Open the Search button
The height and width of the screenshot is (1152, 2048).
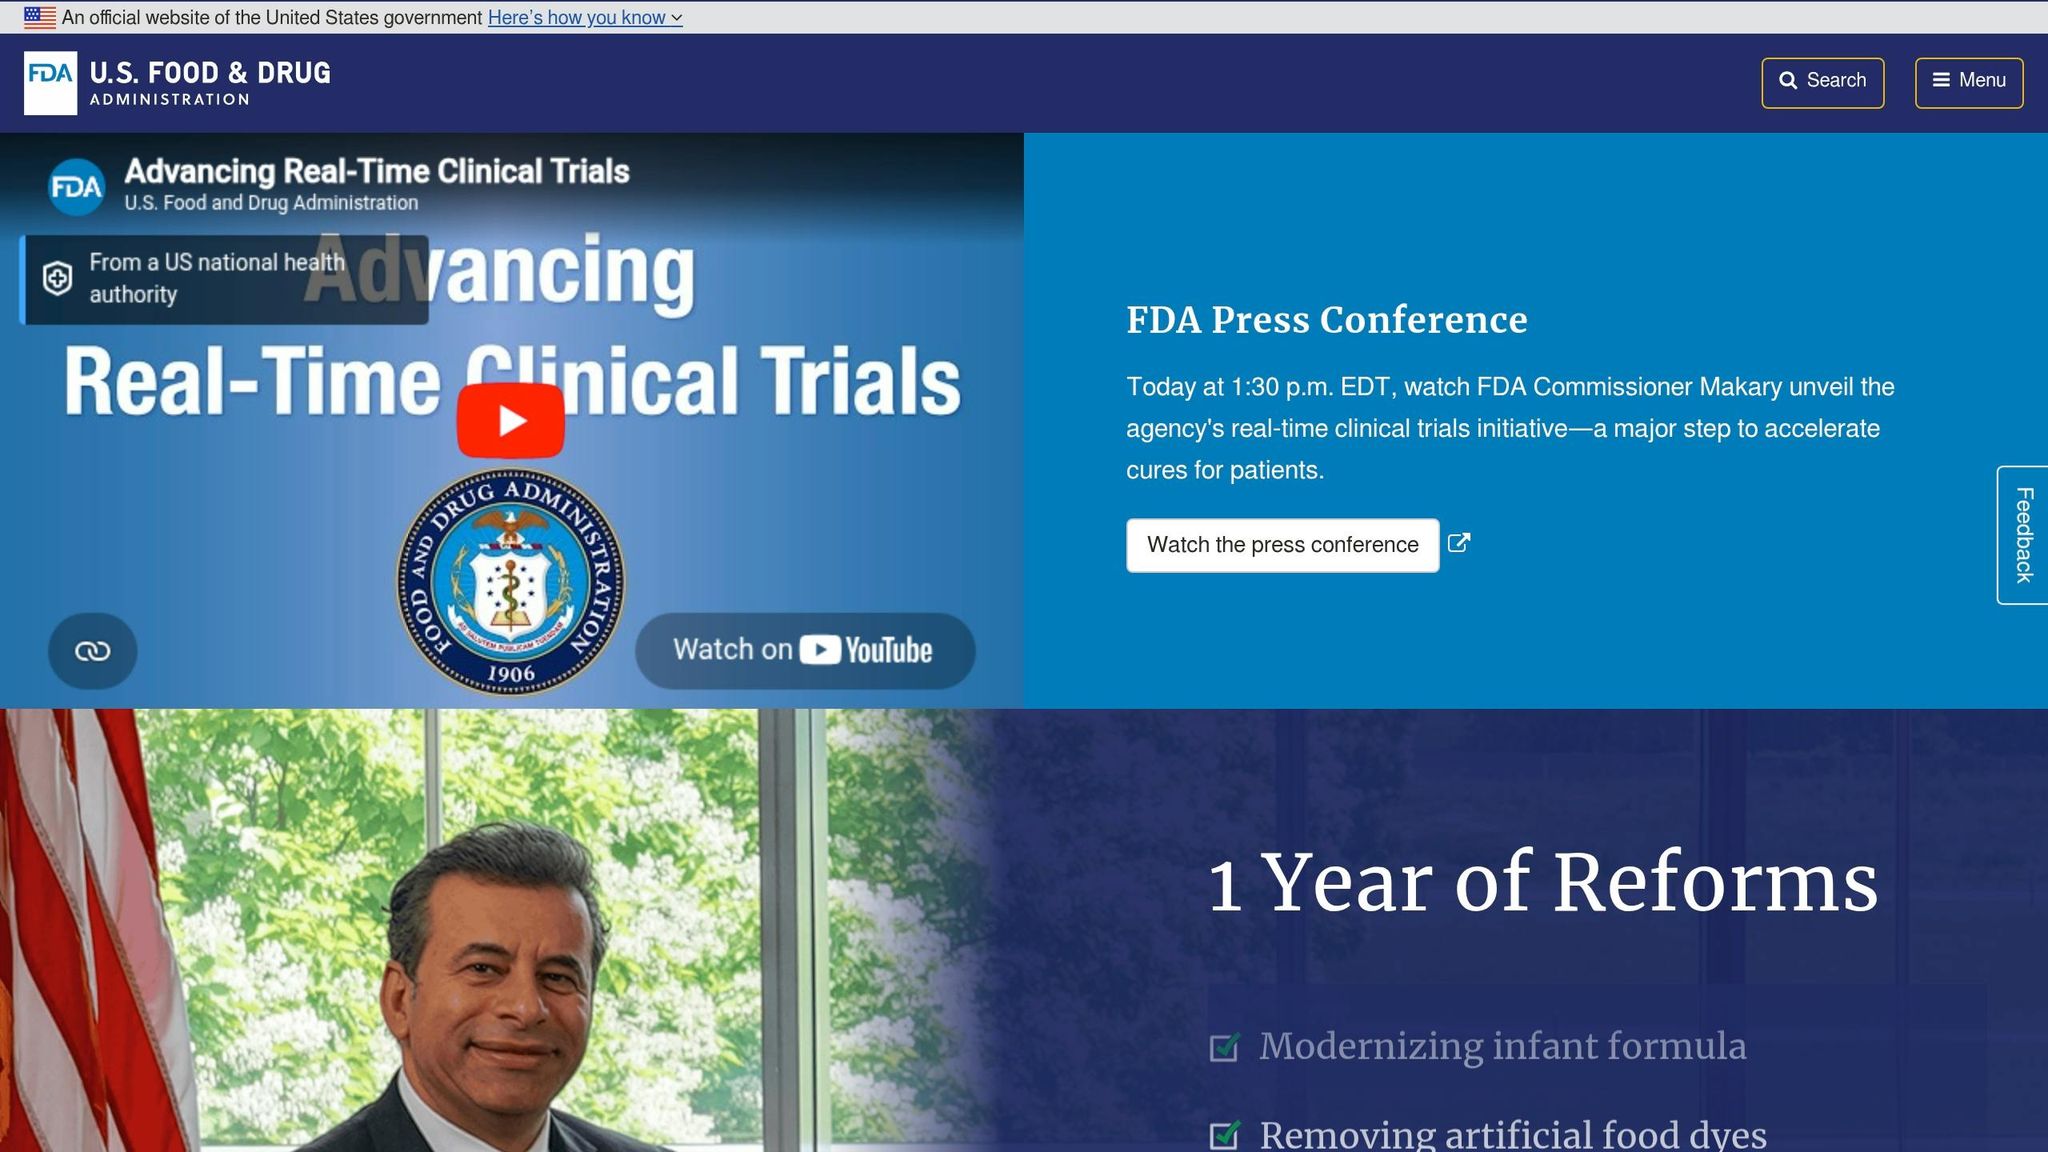1822,82
